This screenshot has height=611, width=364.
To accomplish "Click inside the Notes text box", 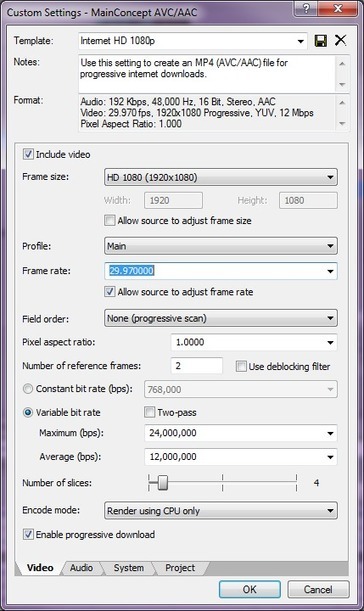I will coord(207,74).
